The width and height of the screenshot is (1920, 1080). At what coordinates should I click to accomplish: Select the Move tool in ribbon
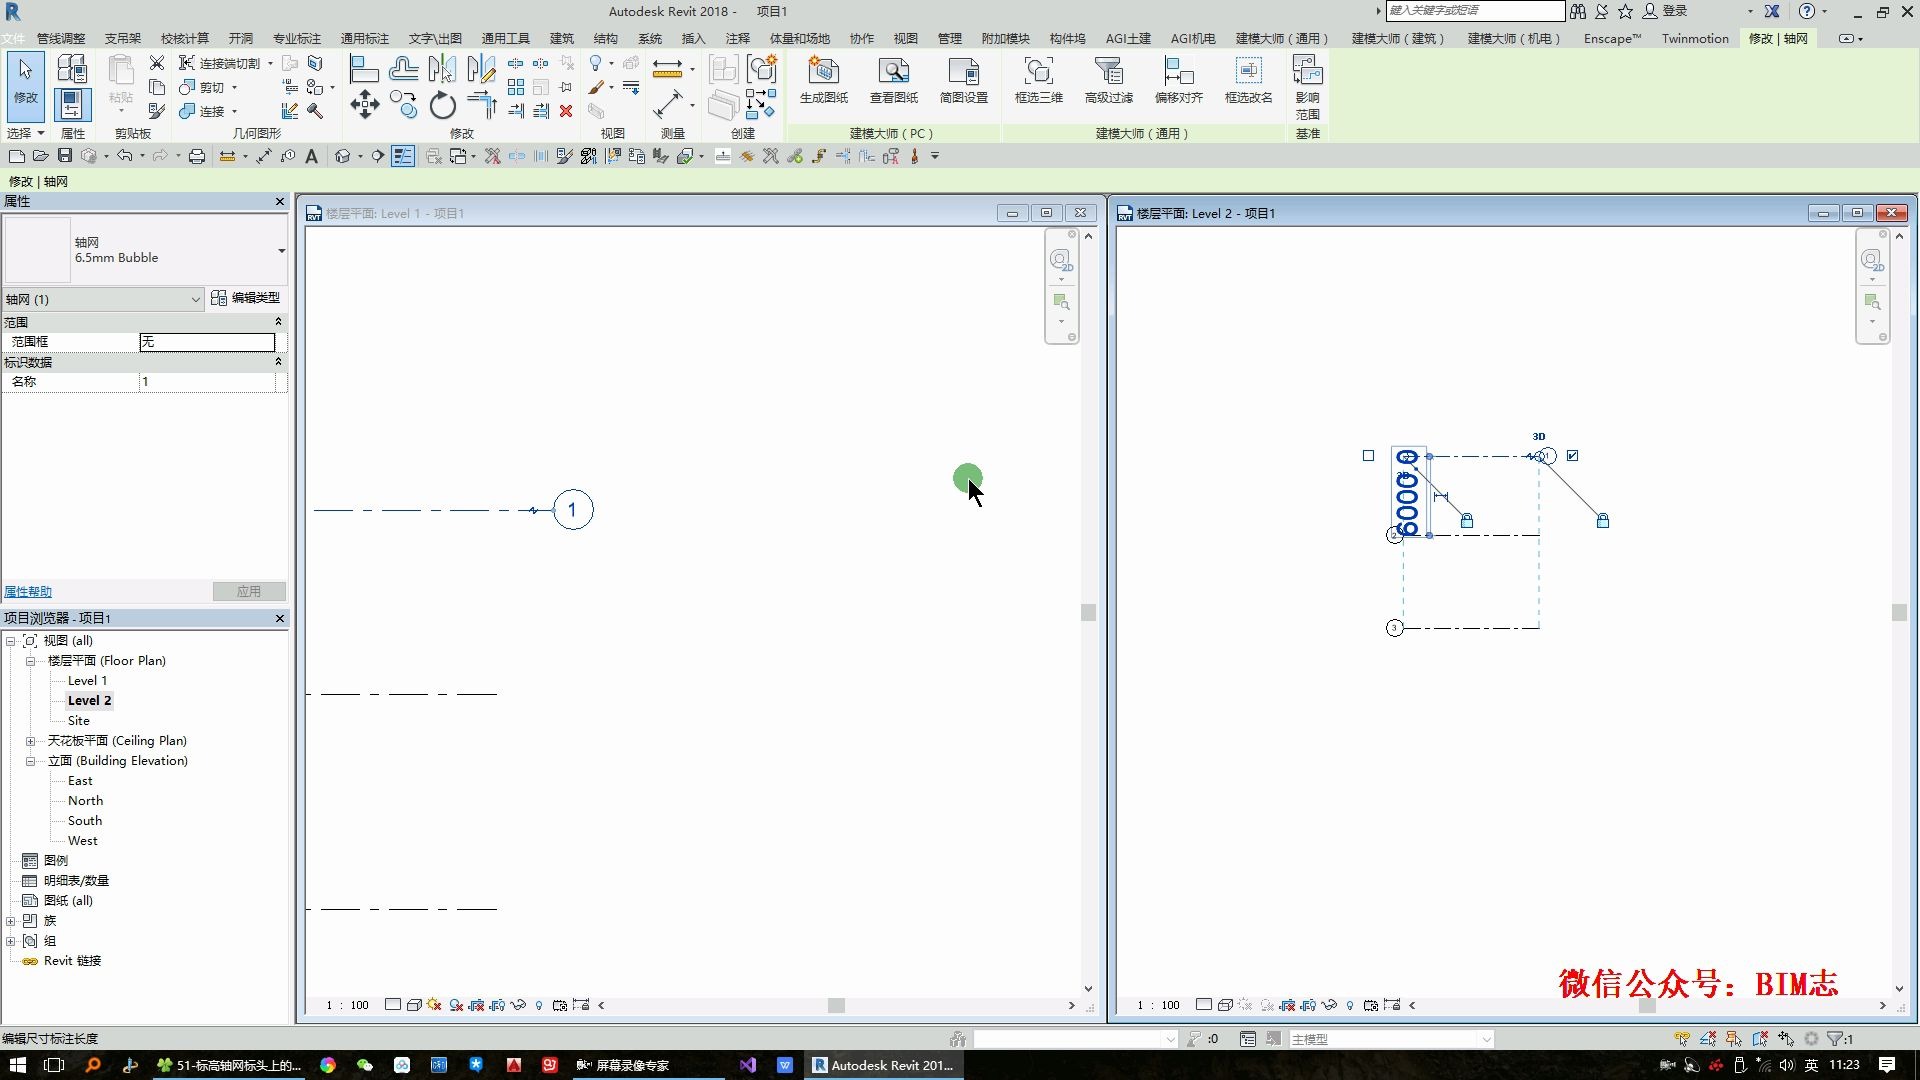pos(364,105)
